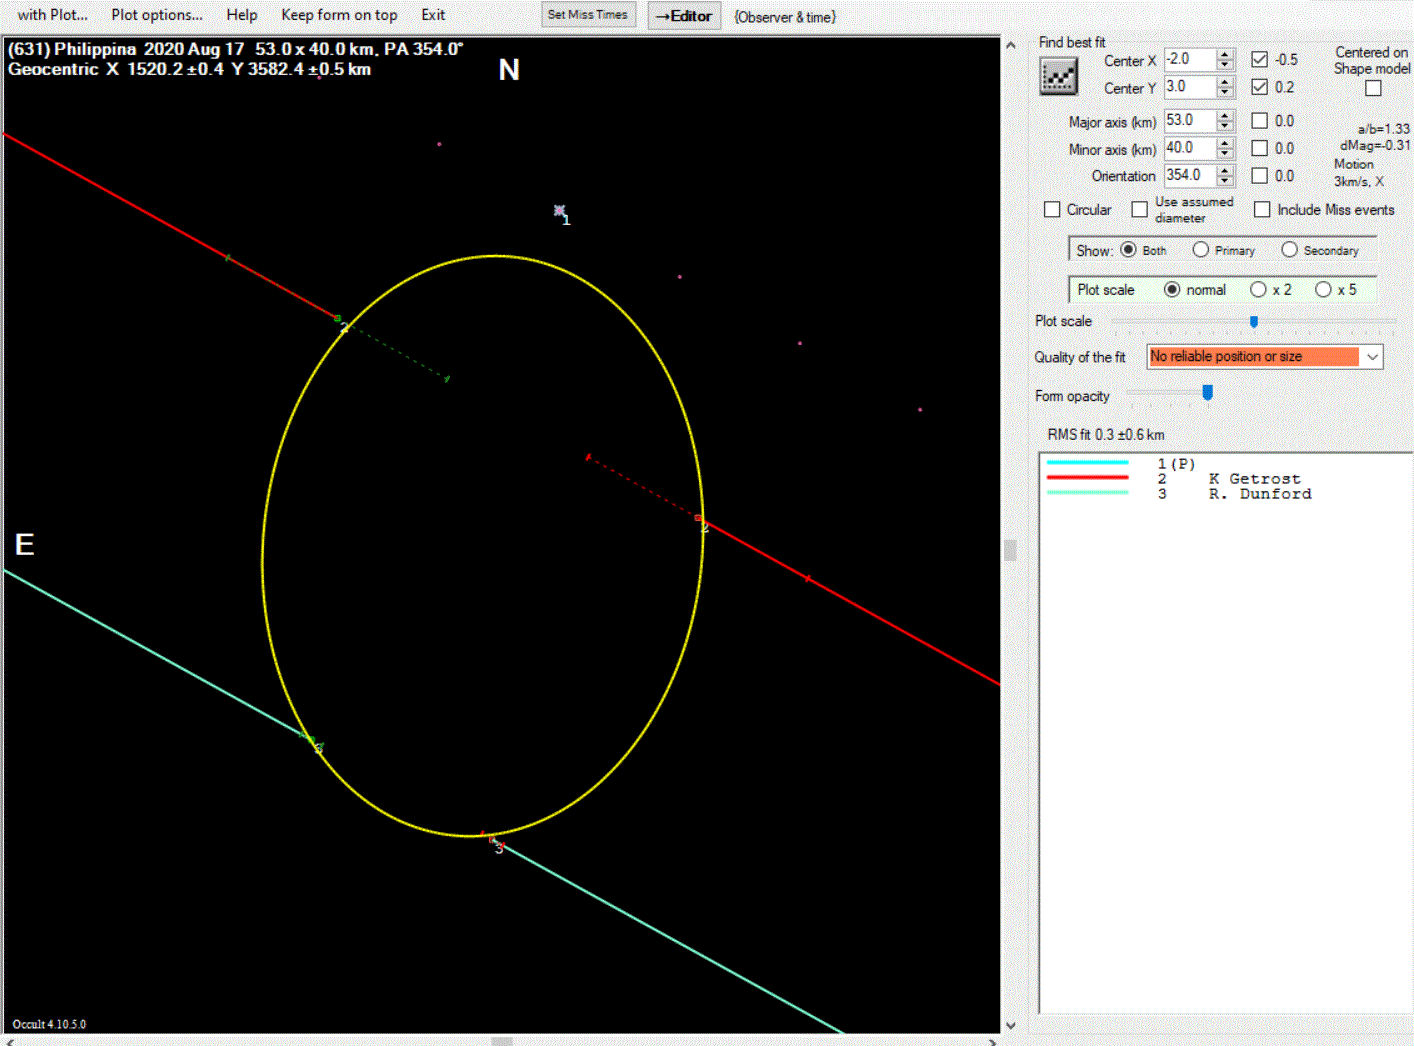Click into the Orientation value field
The image size is (1414, 1046).
[1189, 175]
